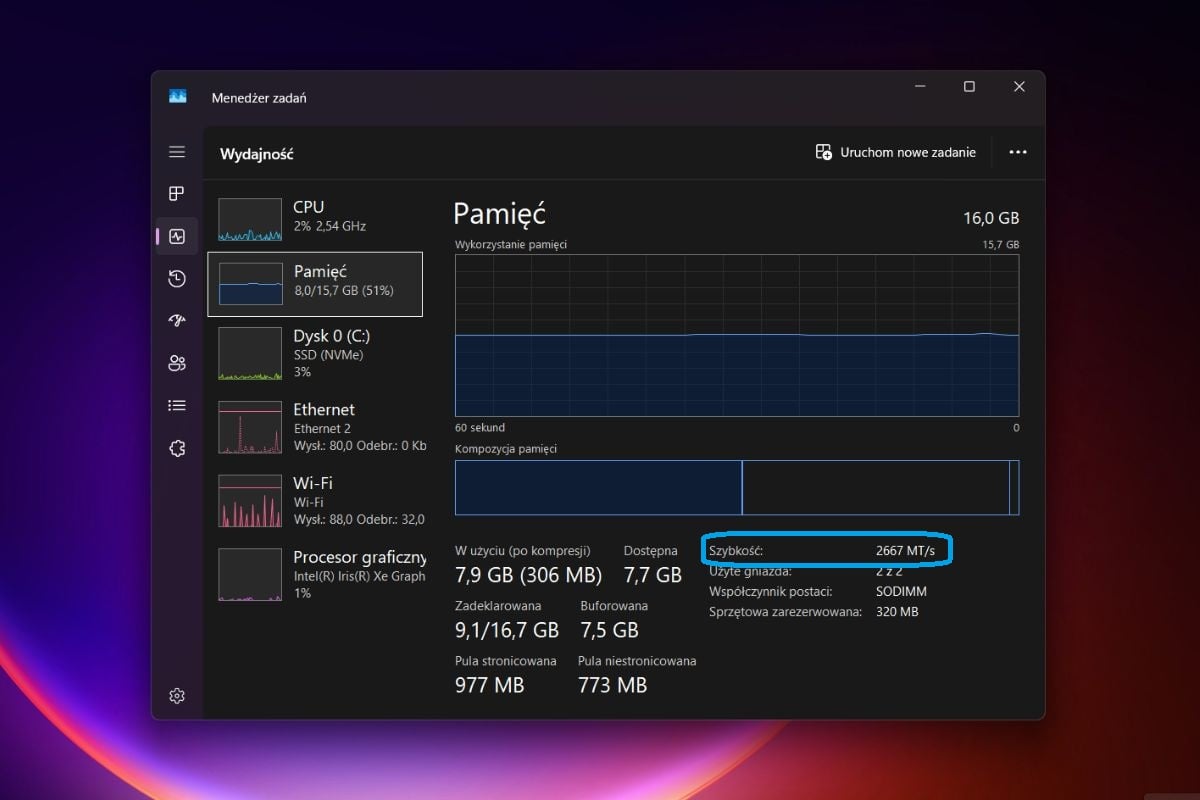Select CPU in the performance list

(315, 219)
